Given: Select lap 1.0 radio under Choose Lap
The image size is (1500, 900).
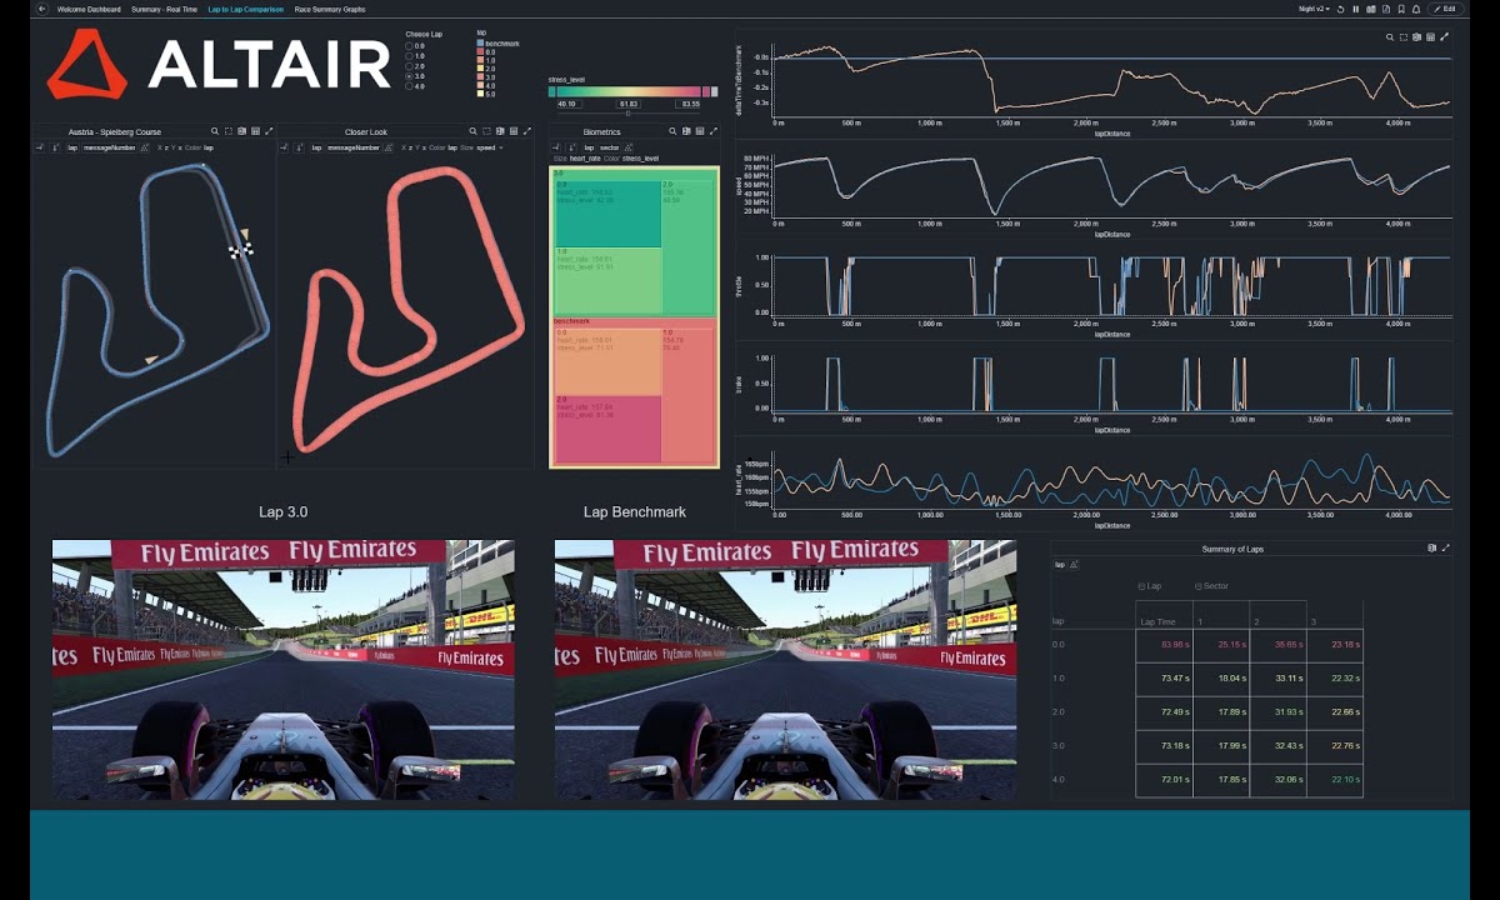Looking at the screenshot, I should 409,56.
